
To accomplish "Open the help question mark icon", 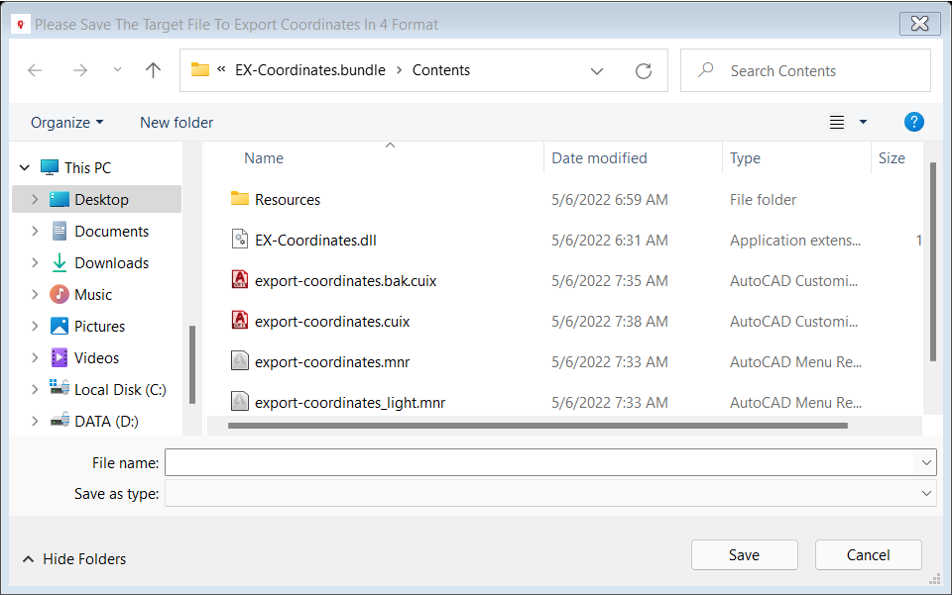I will click(913, 122).
